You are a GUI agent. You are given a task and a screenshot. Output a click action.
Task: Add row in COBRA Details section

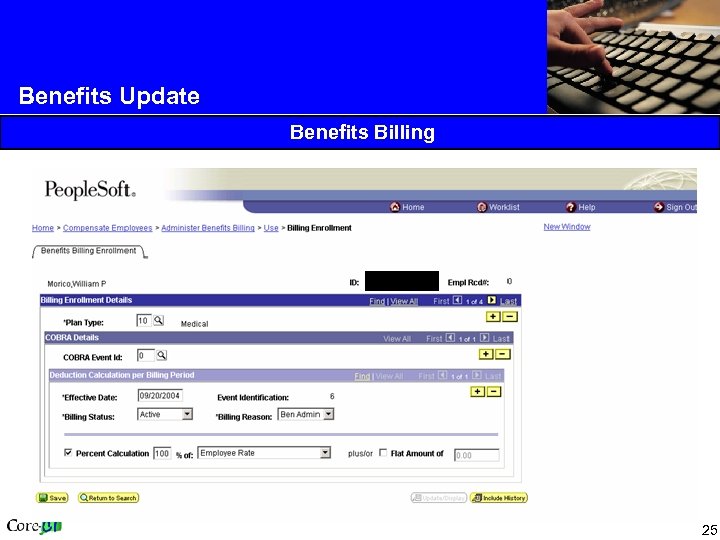click(x=486, y=354)
